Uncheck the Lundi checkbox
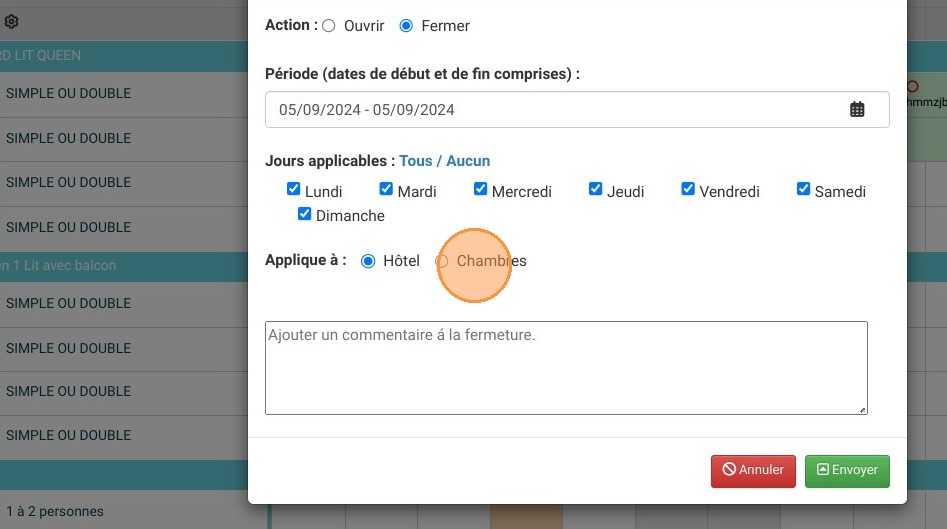 point(294,189)
